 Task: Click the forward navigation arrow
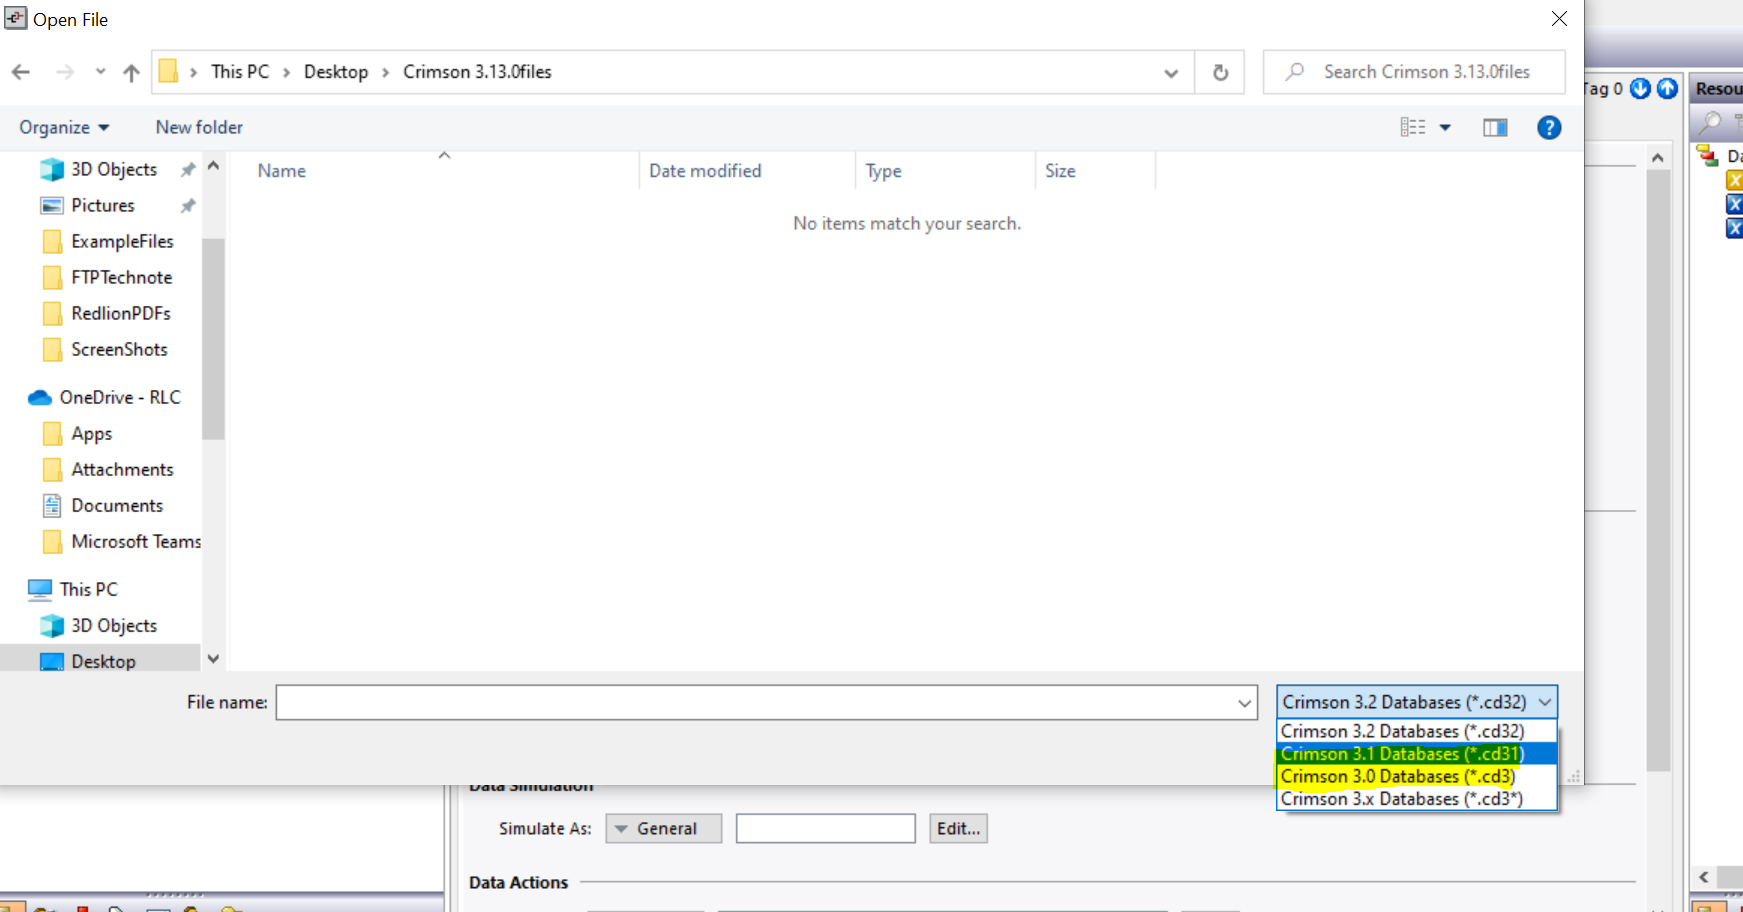coord(65,72)
